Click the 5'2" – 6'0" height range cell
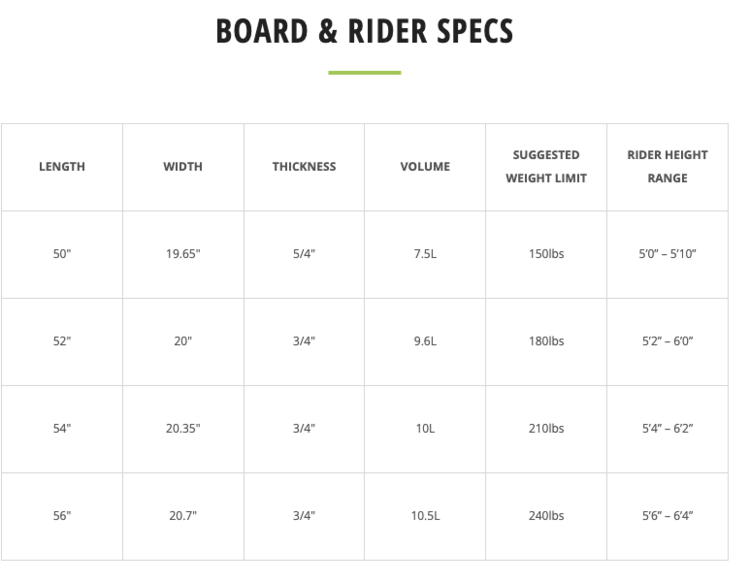The width and height of the screenshot is (750, 582). [667, 341]
